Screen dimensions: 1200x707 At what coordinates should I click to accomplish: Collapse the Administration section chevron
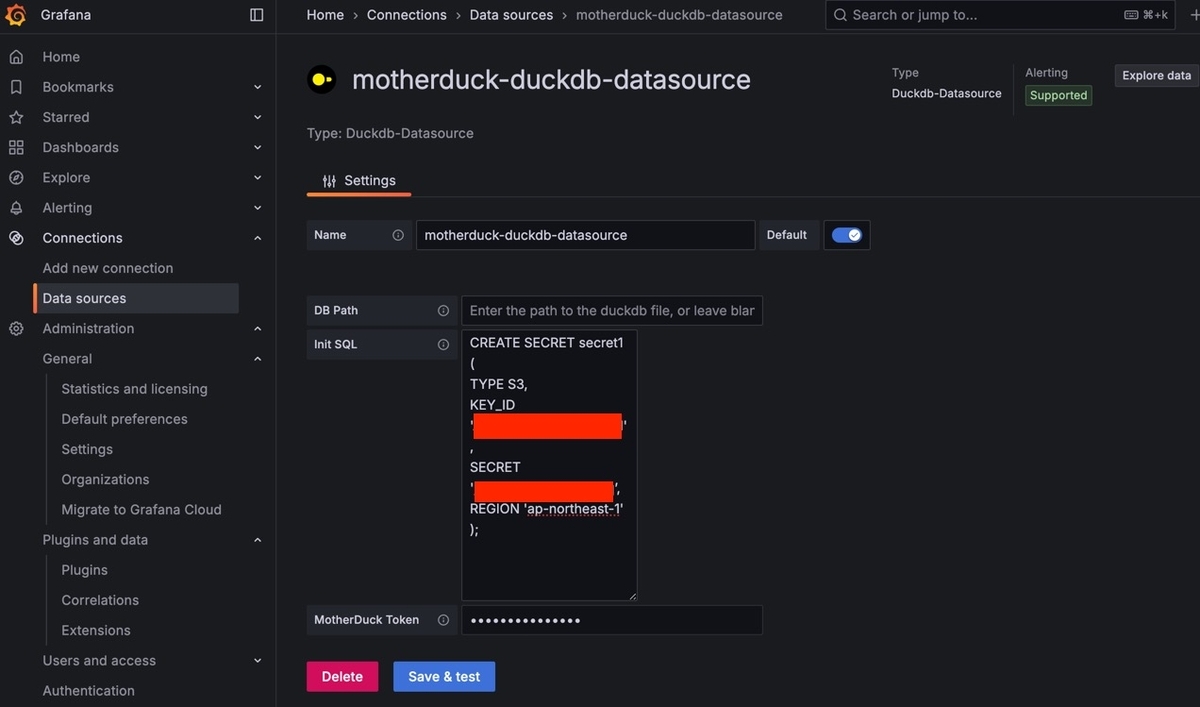(x=257, y=328)
